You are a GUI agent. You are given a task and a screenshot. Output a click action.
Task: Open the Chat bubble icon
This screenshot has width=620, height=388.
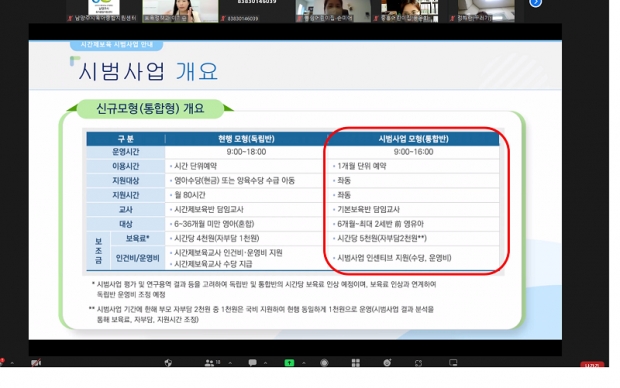click(x=252, y=363)
